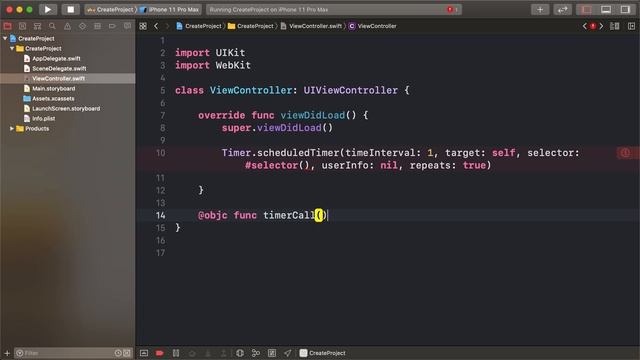The height and width of the screenshot is (360, 640).
Task: Show the Symbol navigator
Action: coord(38,26)
